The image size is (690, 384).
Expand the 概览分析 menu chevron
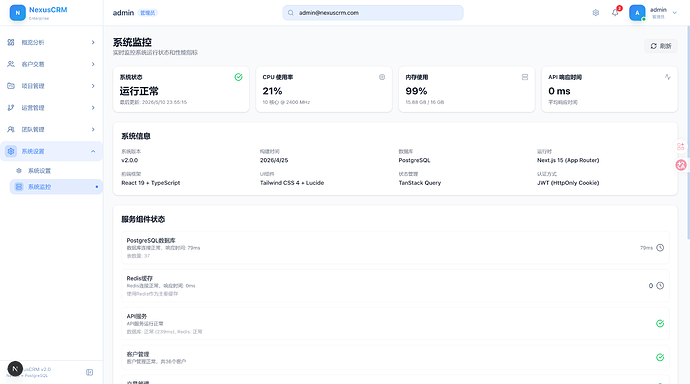93,42
